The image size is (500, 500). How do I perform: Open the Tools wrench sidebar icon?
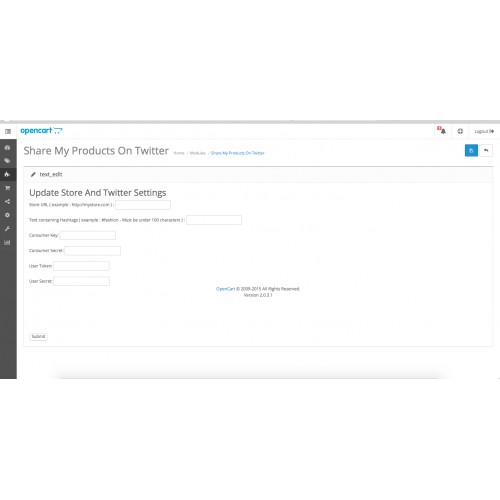(7, 229)
